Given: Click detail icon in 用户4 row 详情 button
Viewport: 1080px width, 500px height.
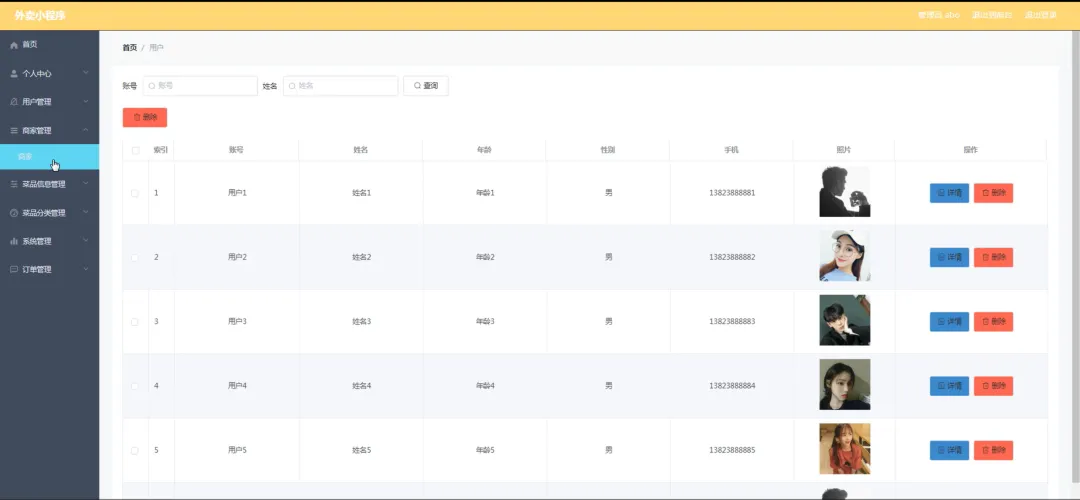Looking at the screenshot, I should click(942, 386).
